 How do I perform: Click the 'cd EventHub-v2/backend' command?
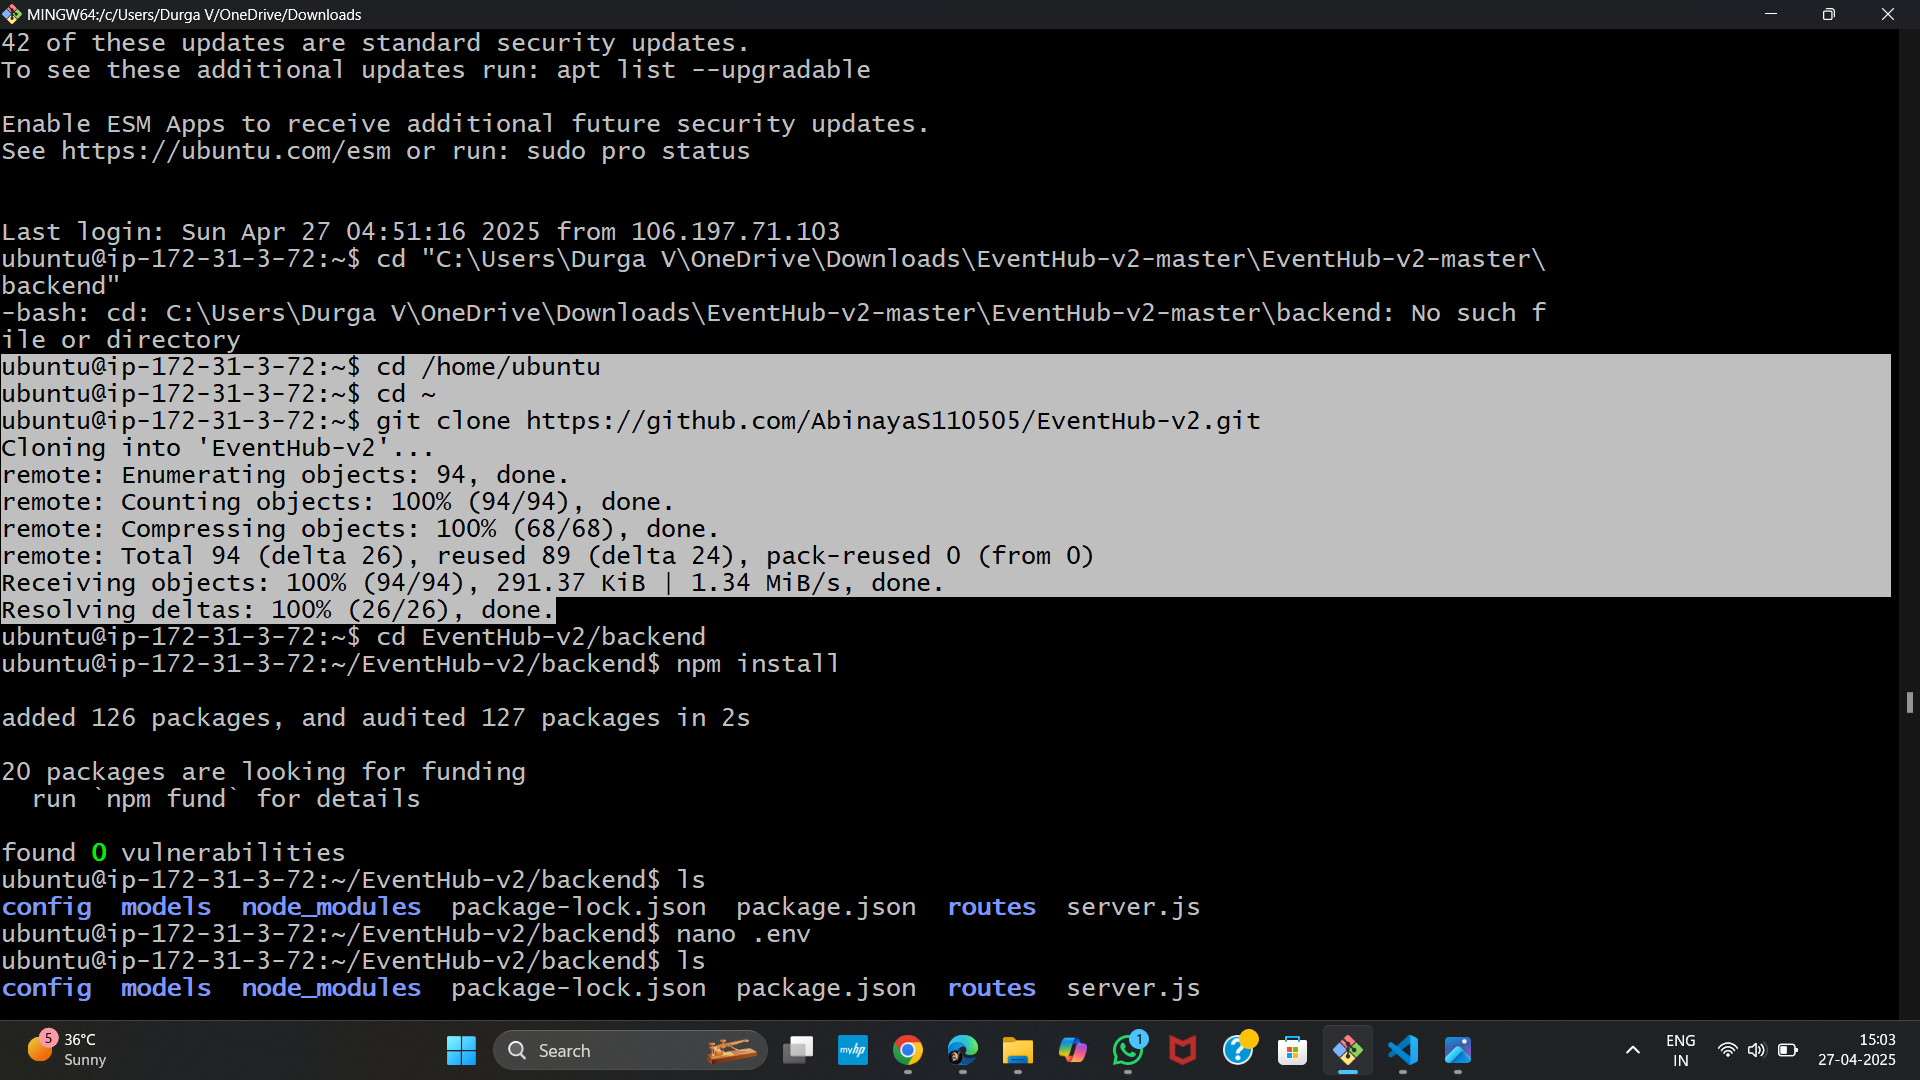tap(541, 637)
